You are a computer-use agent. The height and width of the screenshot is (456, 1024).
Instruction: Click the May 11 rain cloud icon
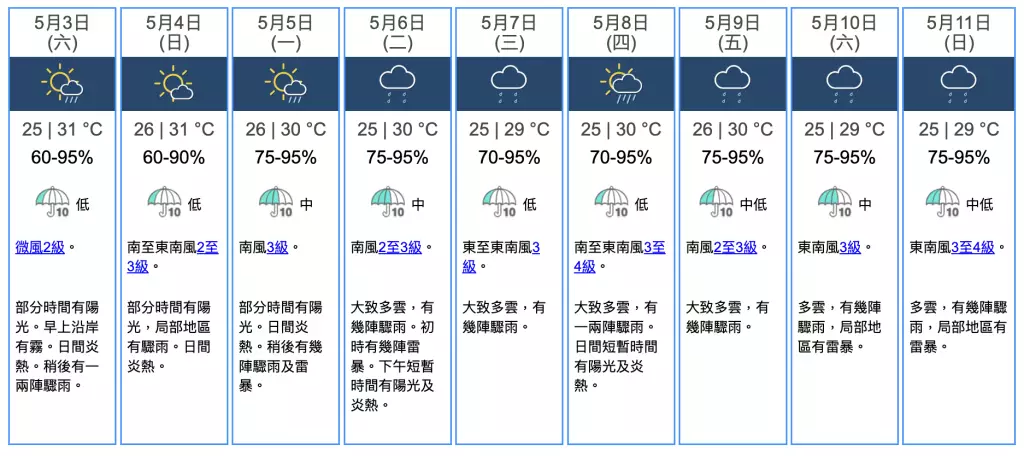click(958, 85)
